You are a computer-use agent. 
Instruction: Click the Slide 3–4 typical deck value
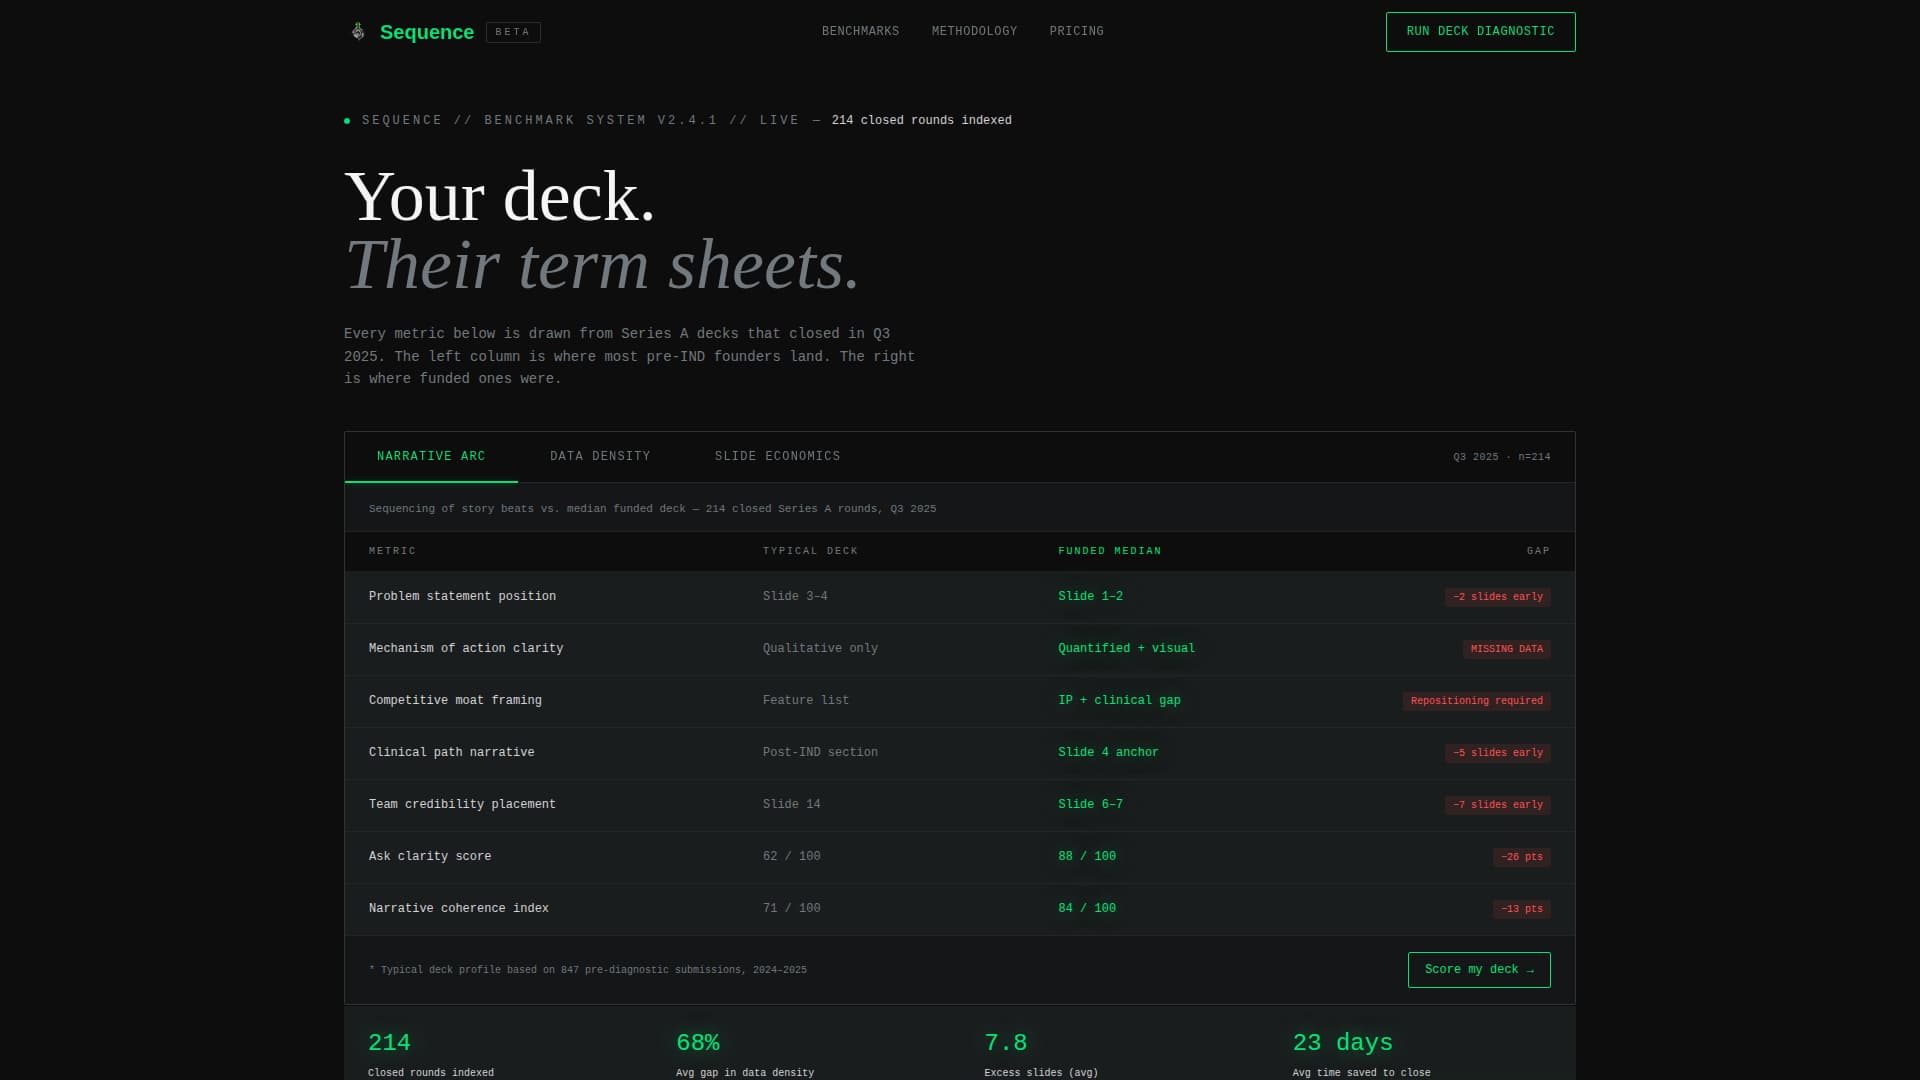click(x=795, y=597)
